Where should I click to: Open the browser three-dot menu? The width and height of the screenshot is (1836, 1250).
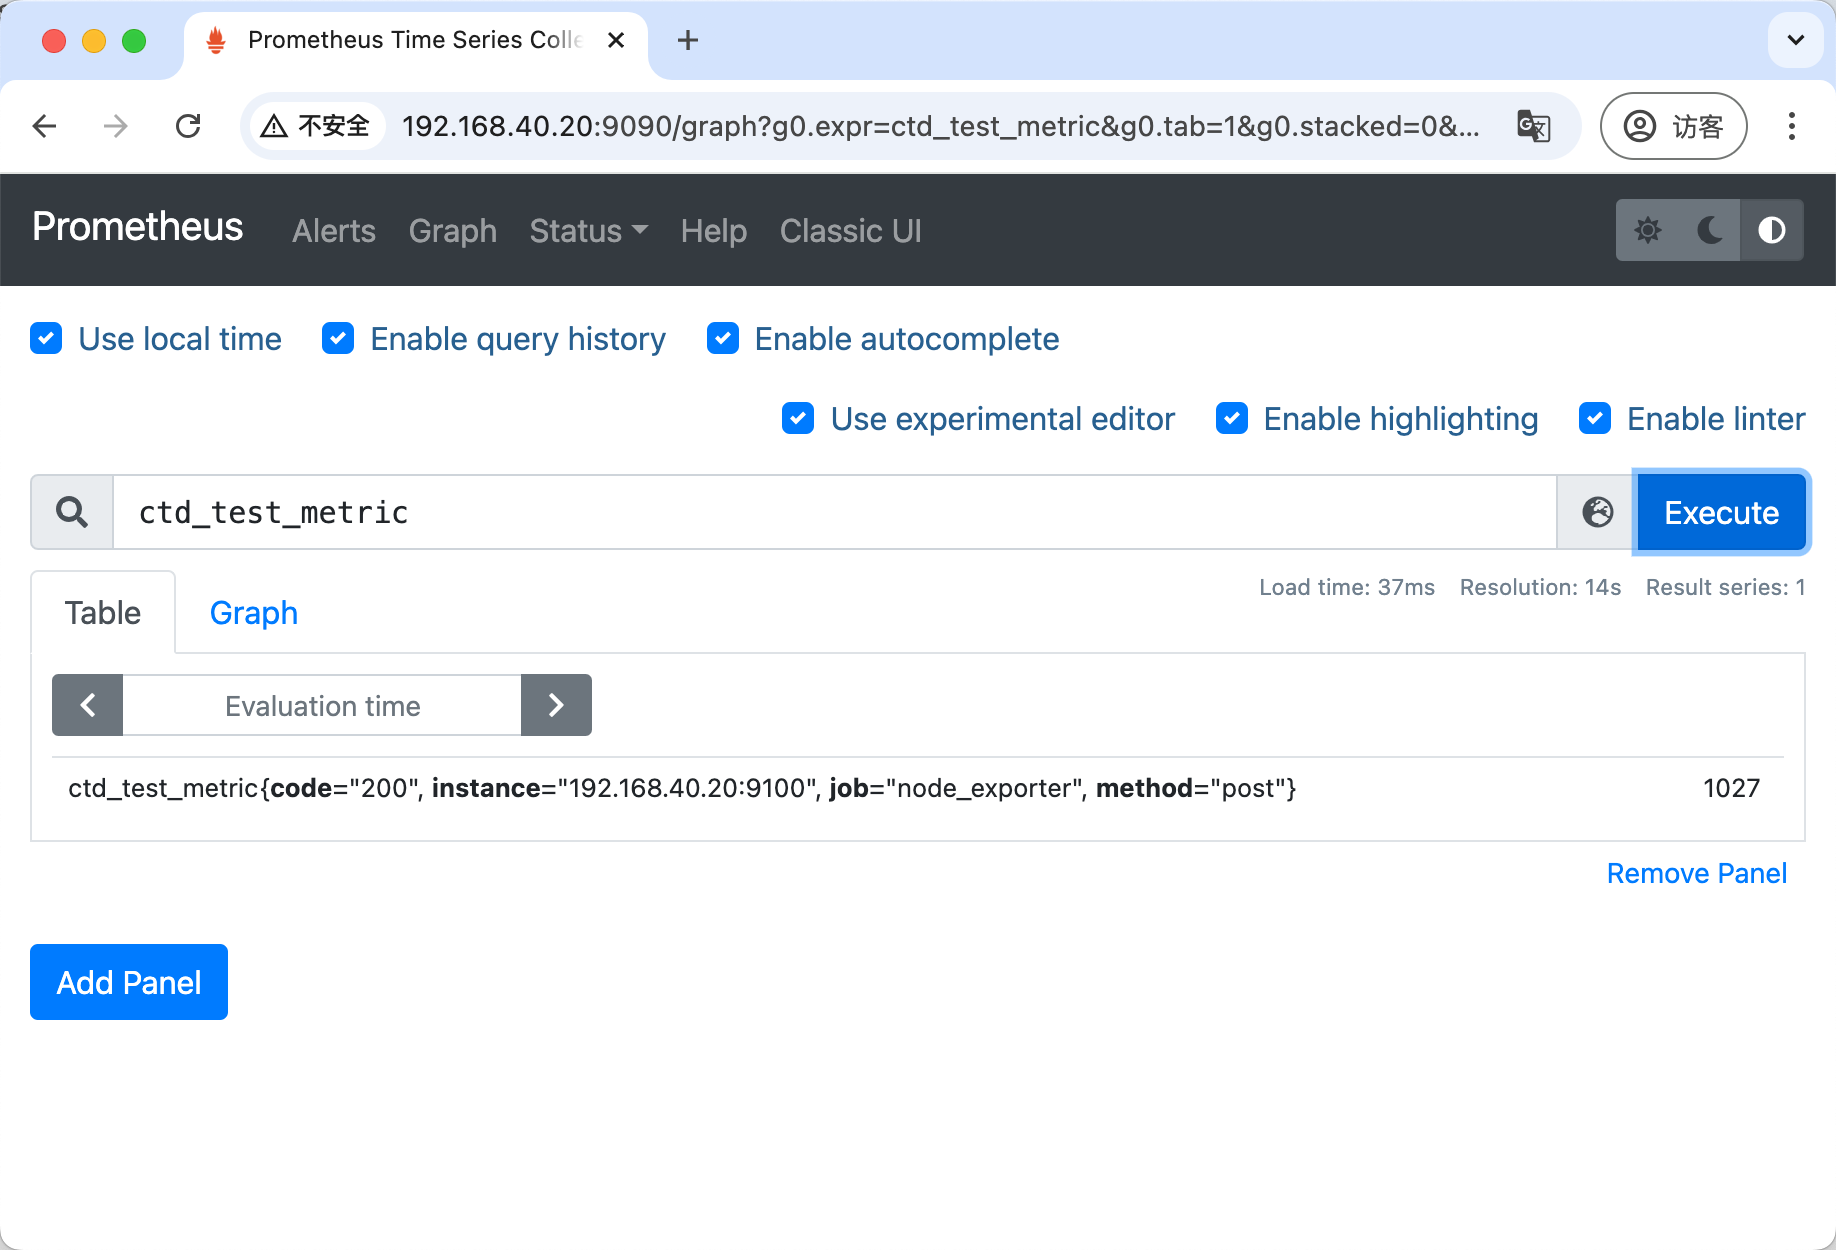click(1791, 126)
